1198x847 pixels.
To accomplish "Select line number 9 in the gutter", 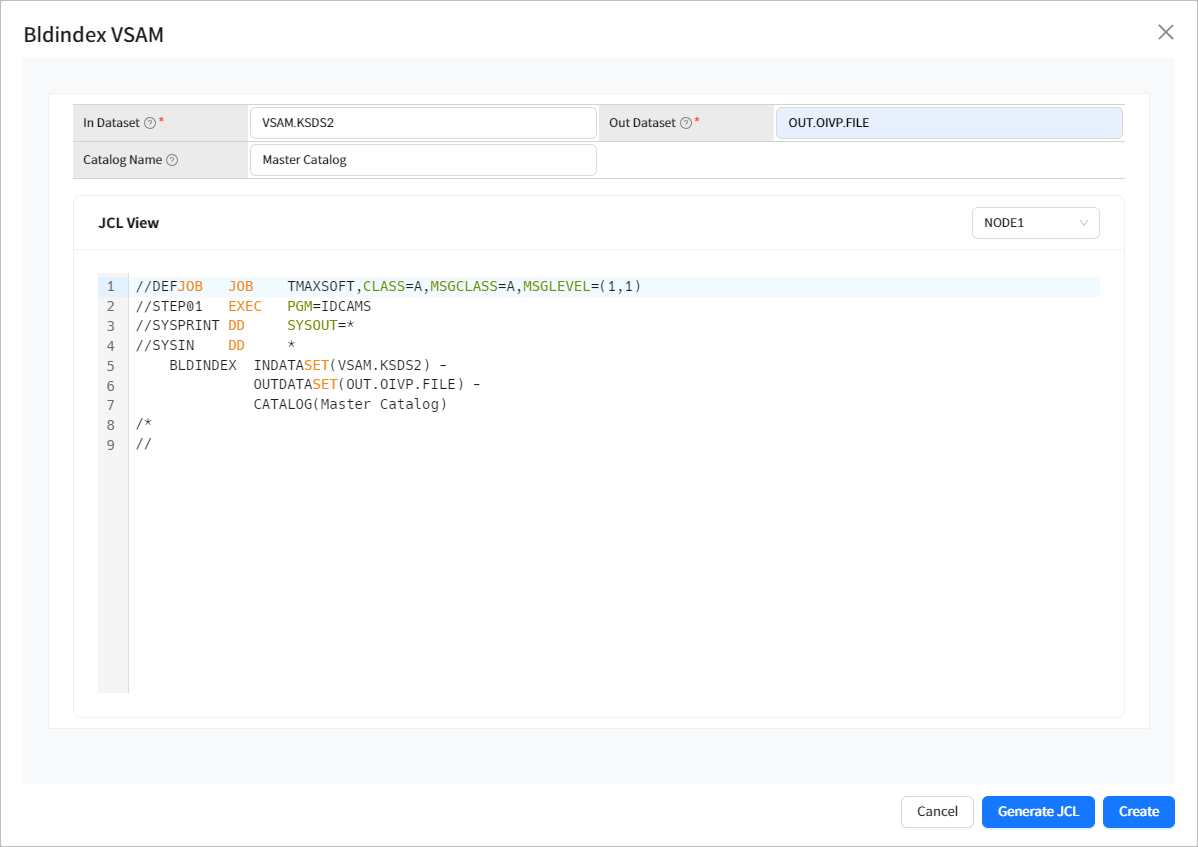I will click(x=111, y=445).
